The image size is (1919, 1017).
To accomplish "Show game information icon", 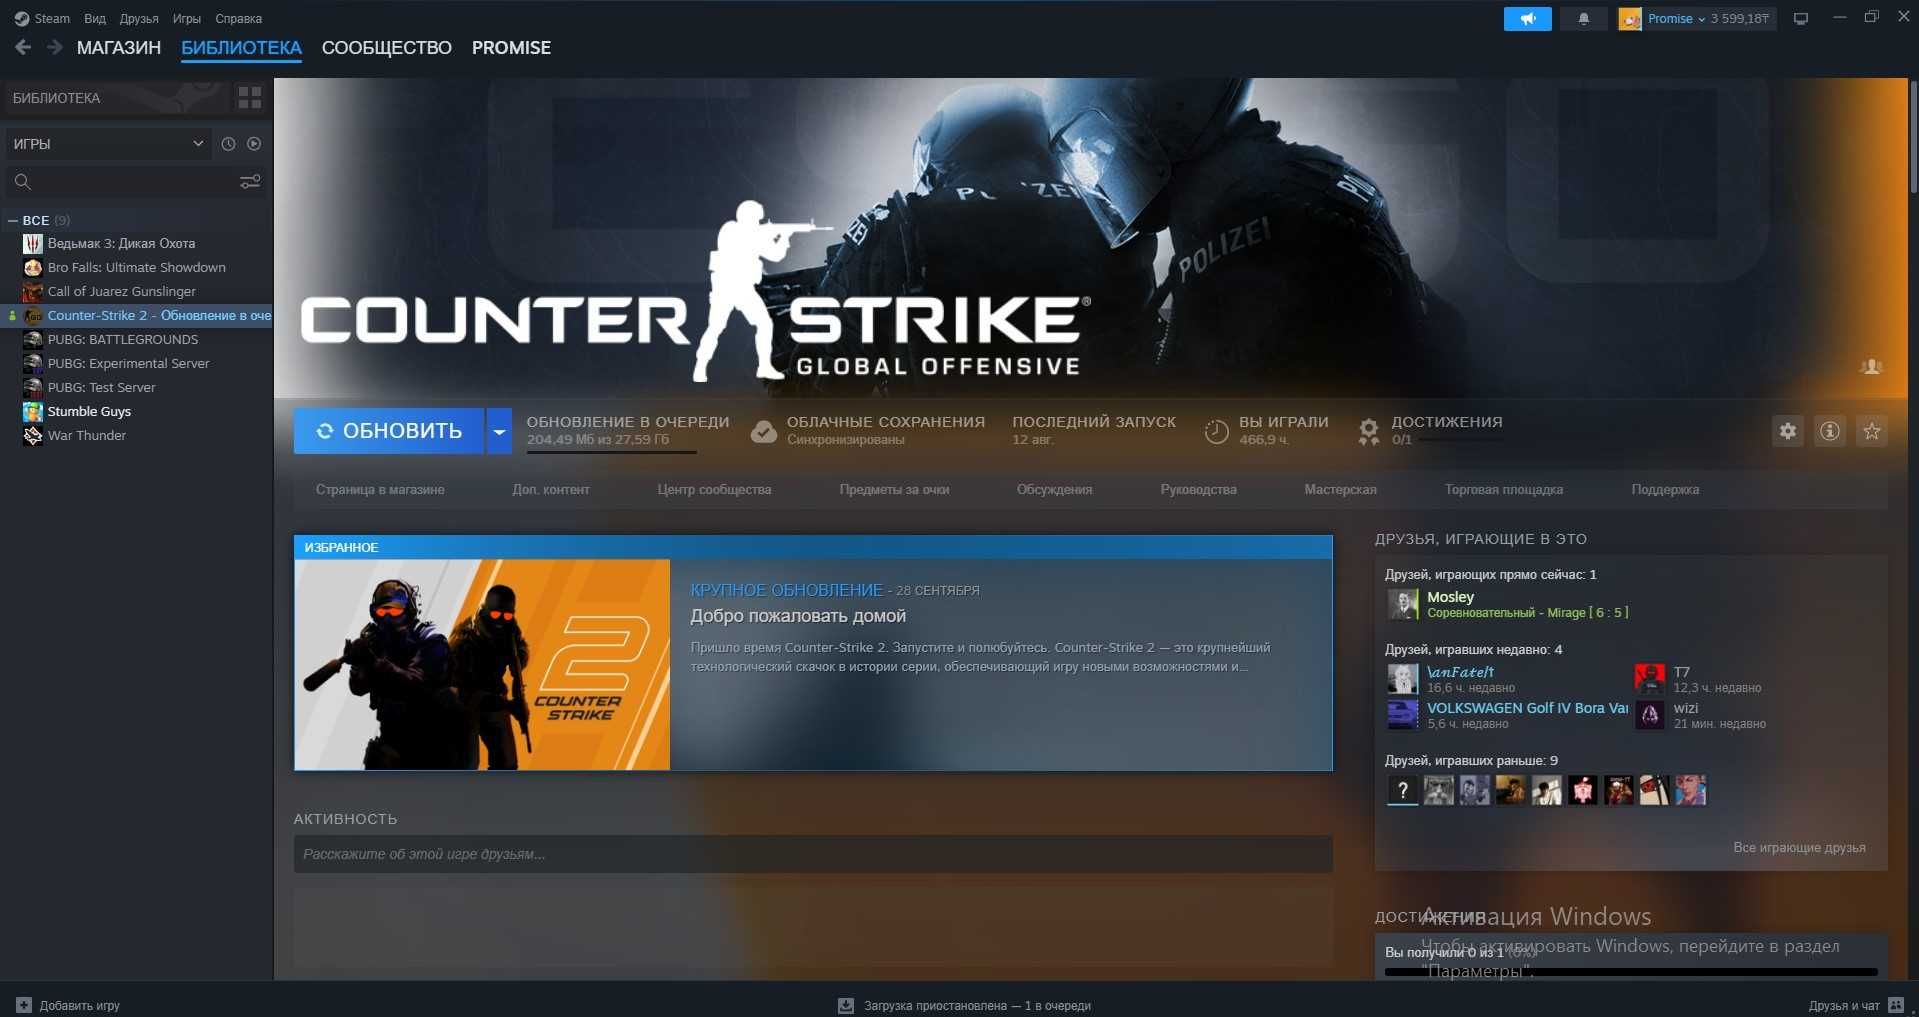I will (x=1829, y=431).
